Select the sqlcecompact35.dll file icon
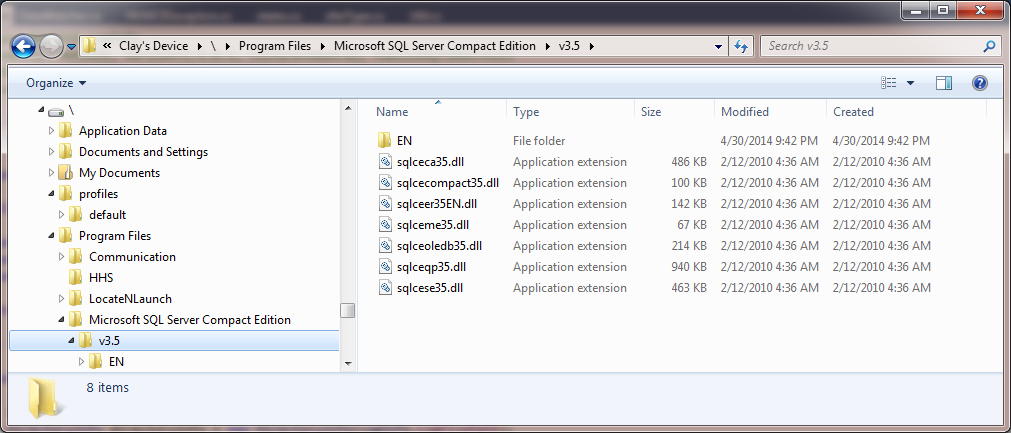Screen dimensions: 1011x433 point(385,183)
